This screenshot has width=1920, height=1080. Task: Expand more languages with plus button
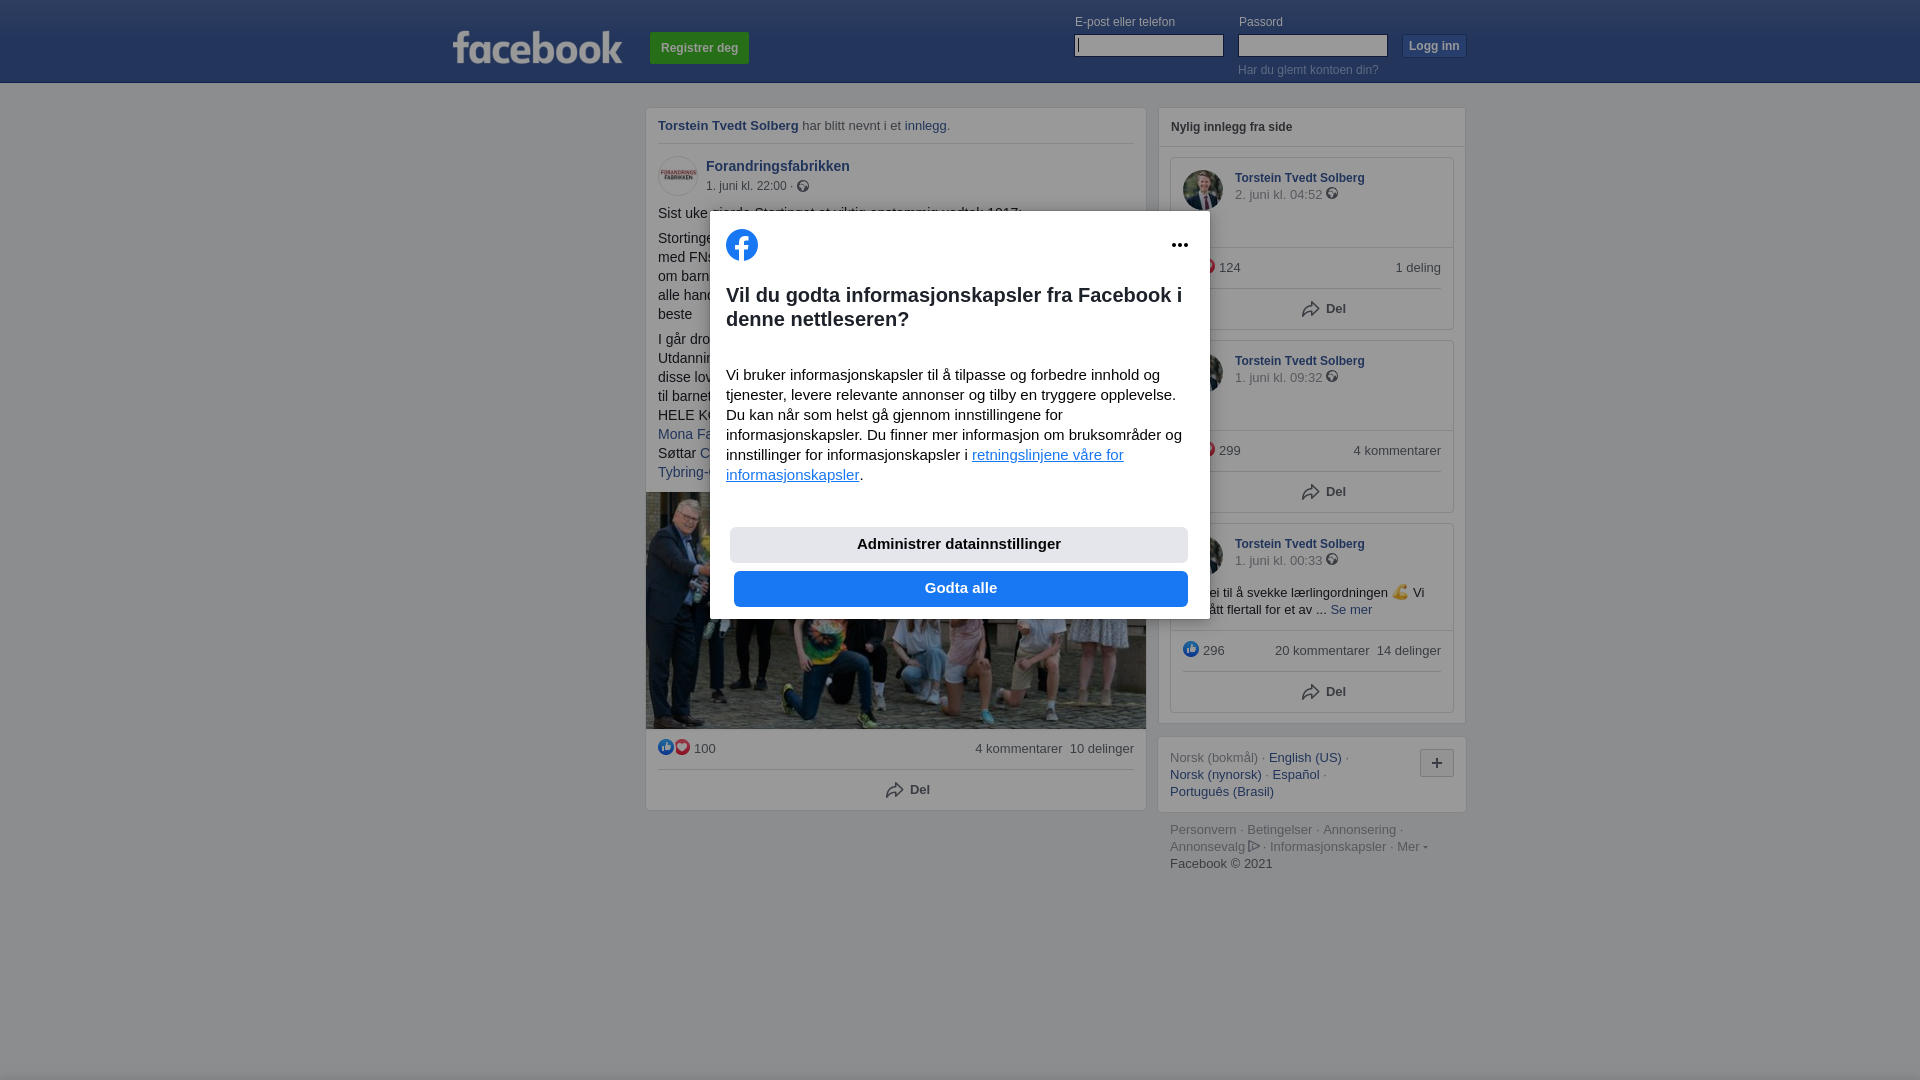click(x=1437, y=763)
